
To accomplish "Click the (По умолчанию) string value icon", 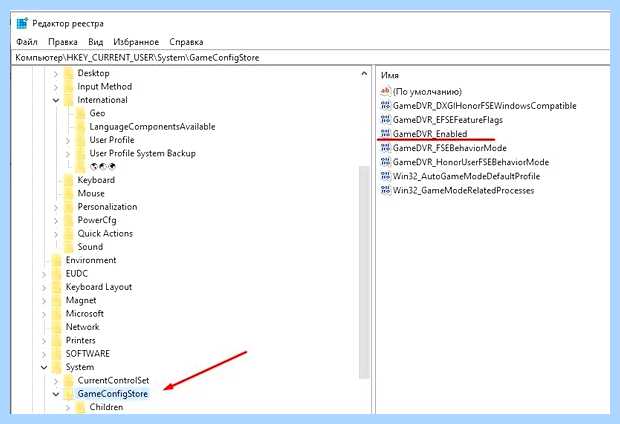I will [x=385, y=91].
